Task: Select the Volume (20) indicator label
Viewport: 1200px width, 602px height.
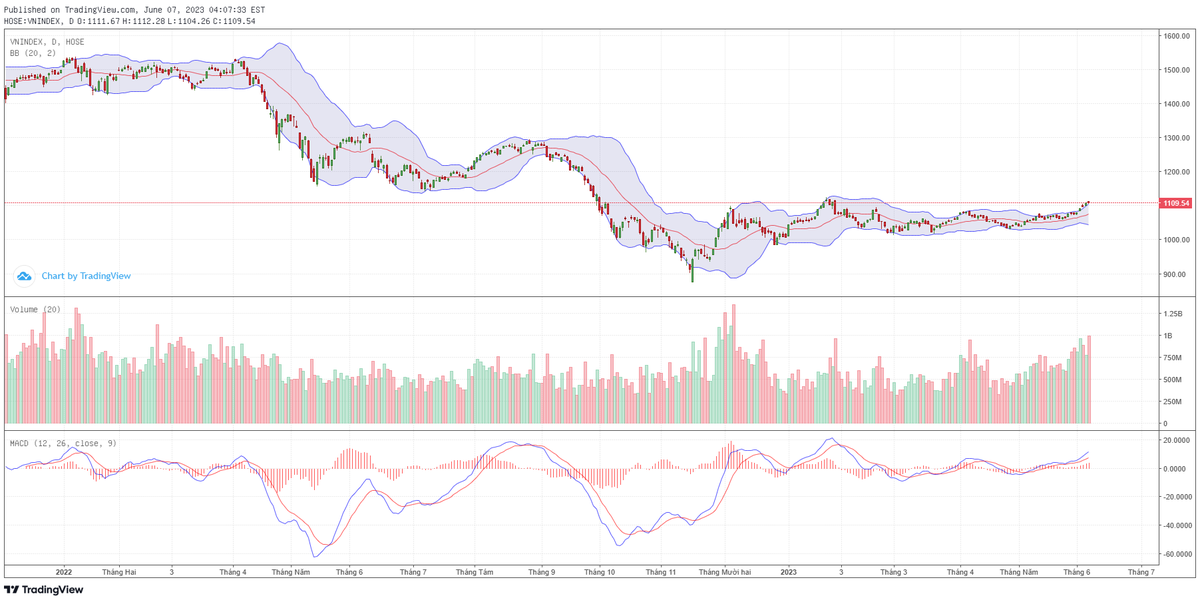Action: (35, 310)
